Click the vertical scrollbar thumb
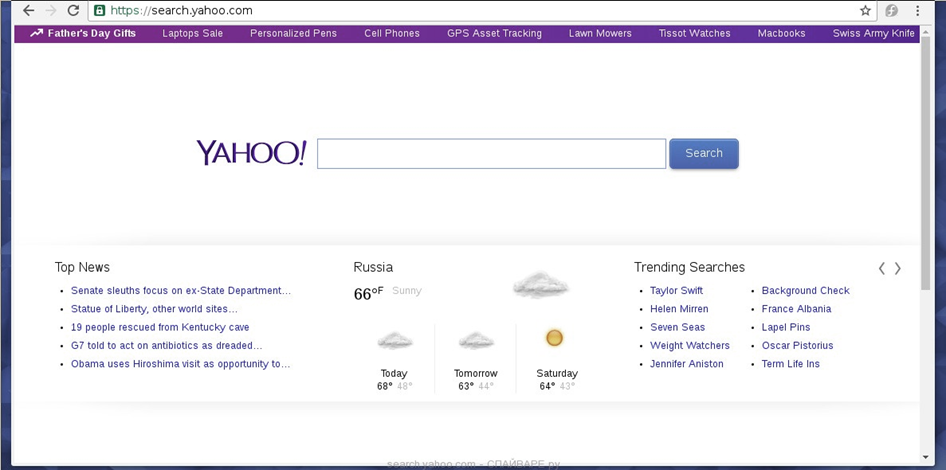 click(925, 163)
